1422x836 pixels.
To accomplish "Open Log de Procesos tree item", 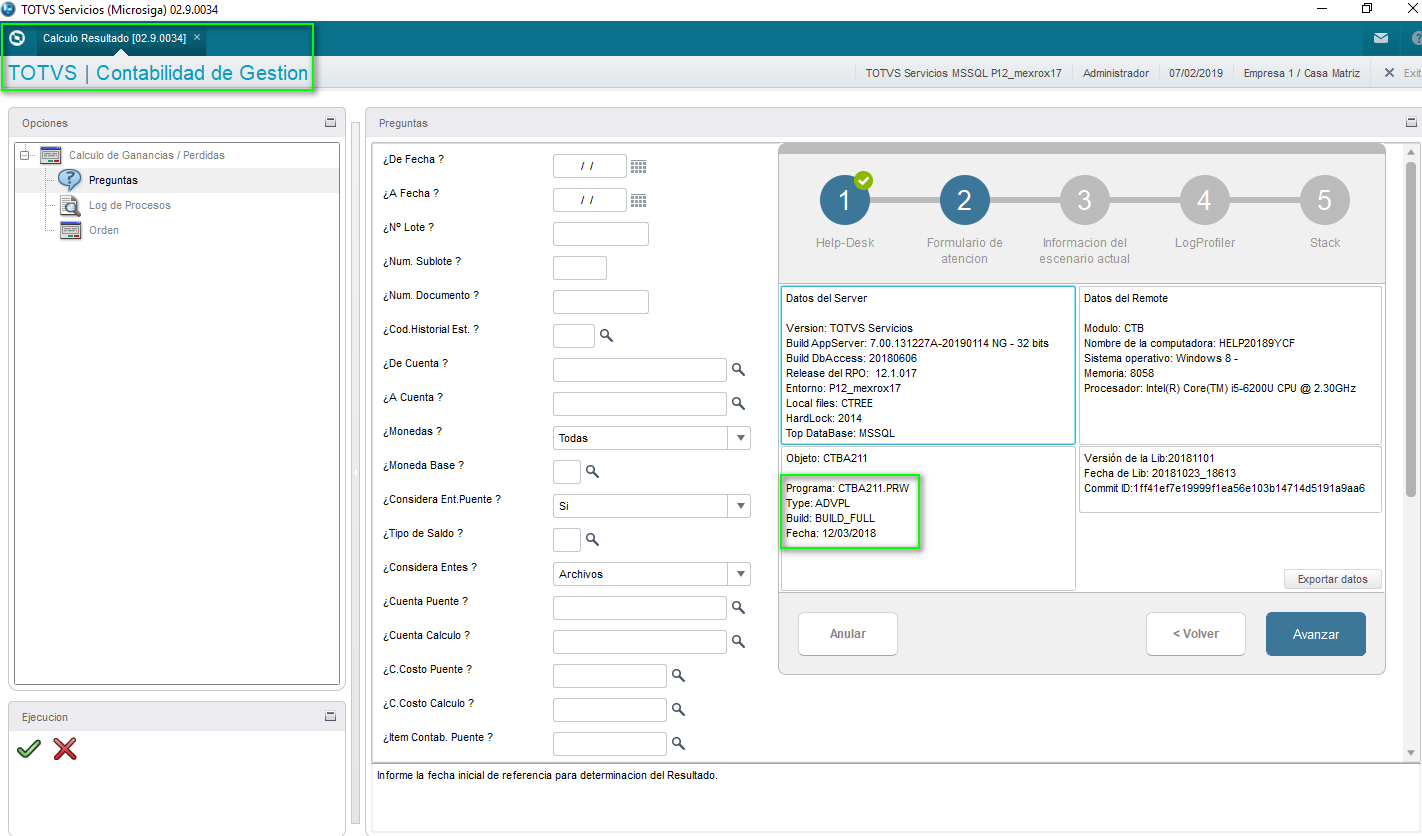I will 130,205.
